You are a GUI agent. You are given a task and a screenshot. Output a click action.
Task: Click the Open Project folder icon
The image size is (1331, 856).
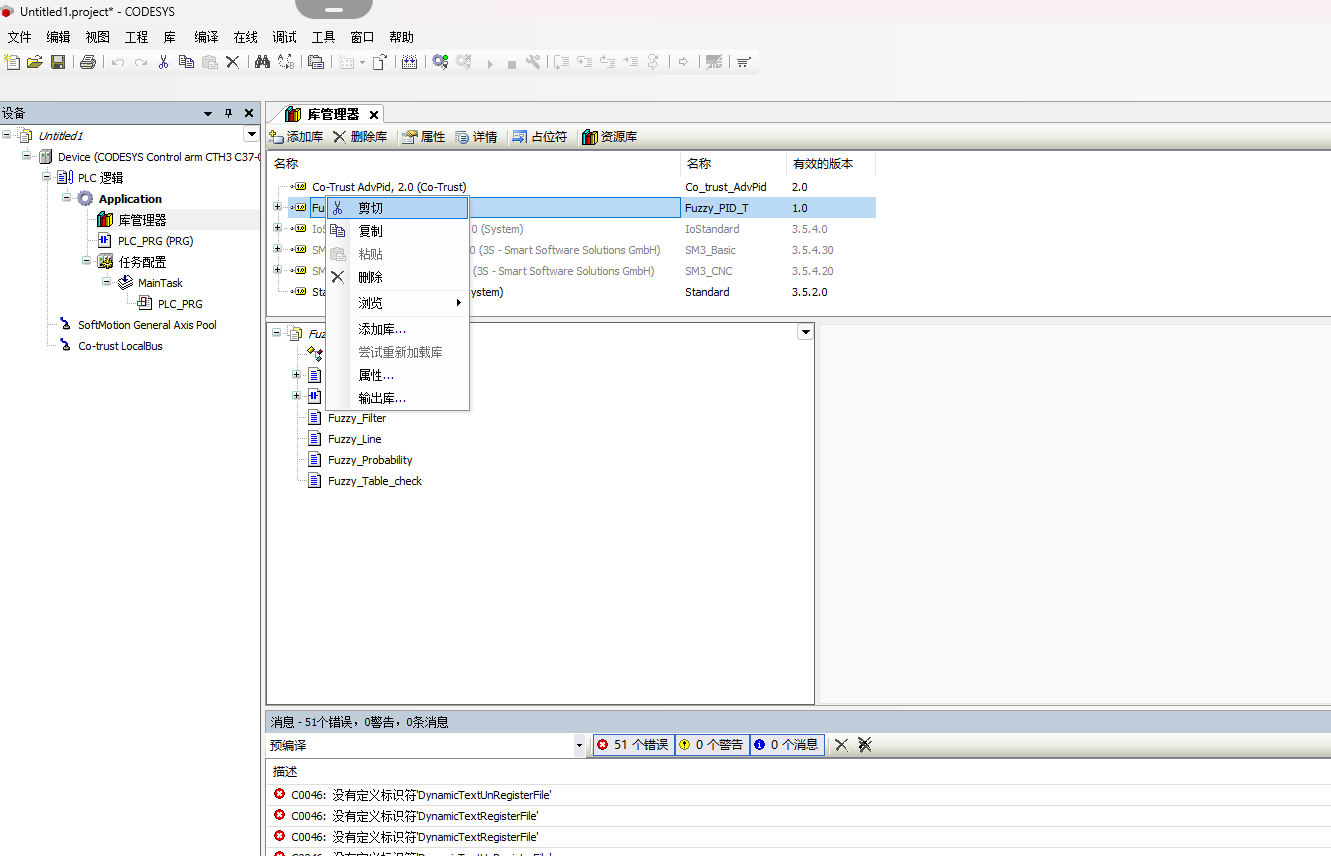tap(35, 62)
